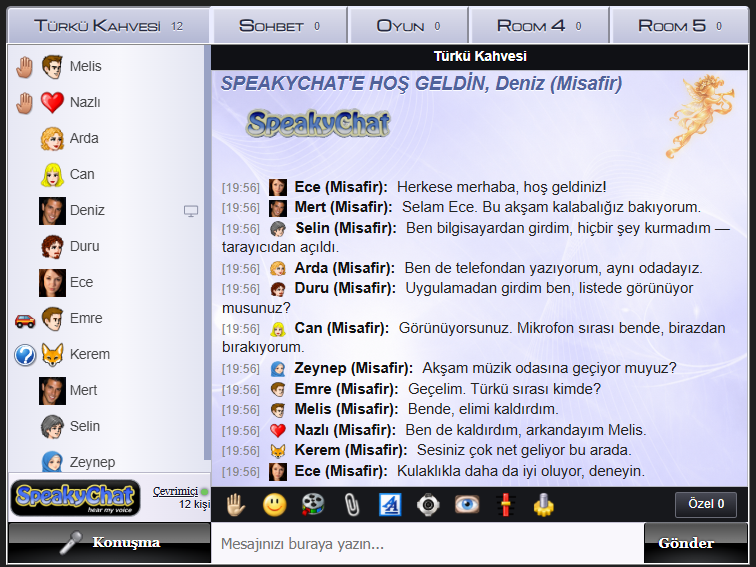The image size is (756, 567).
Task: Click Emre's avatar in user list
Action: click(x=52, y=319)
